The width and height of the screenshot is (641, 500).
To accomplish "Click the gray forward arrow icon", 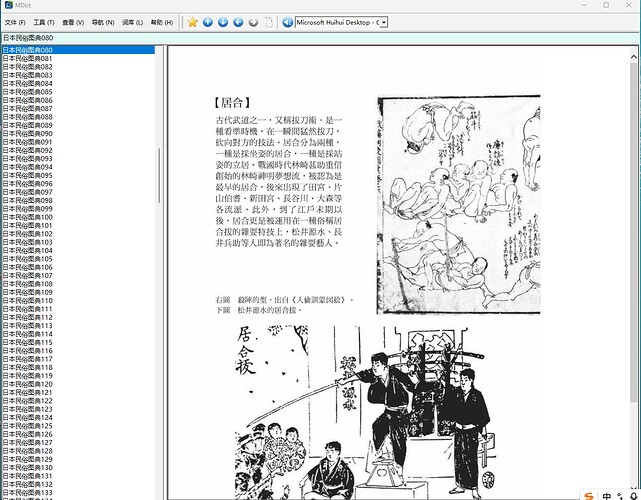I will [253, 22].
